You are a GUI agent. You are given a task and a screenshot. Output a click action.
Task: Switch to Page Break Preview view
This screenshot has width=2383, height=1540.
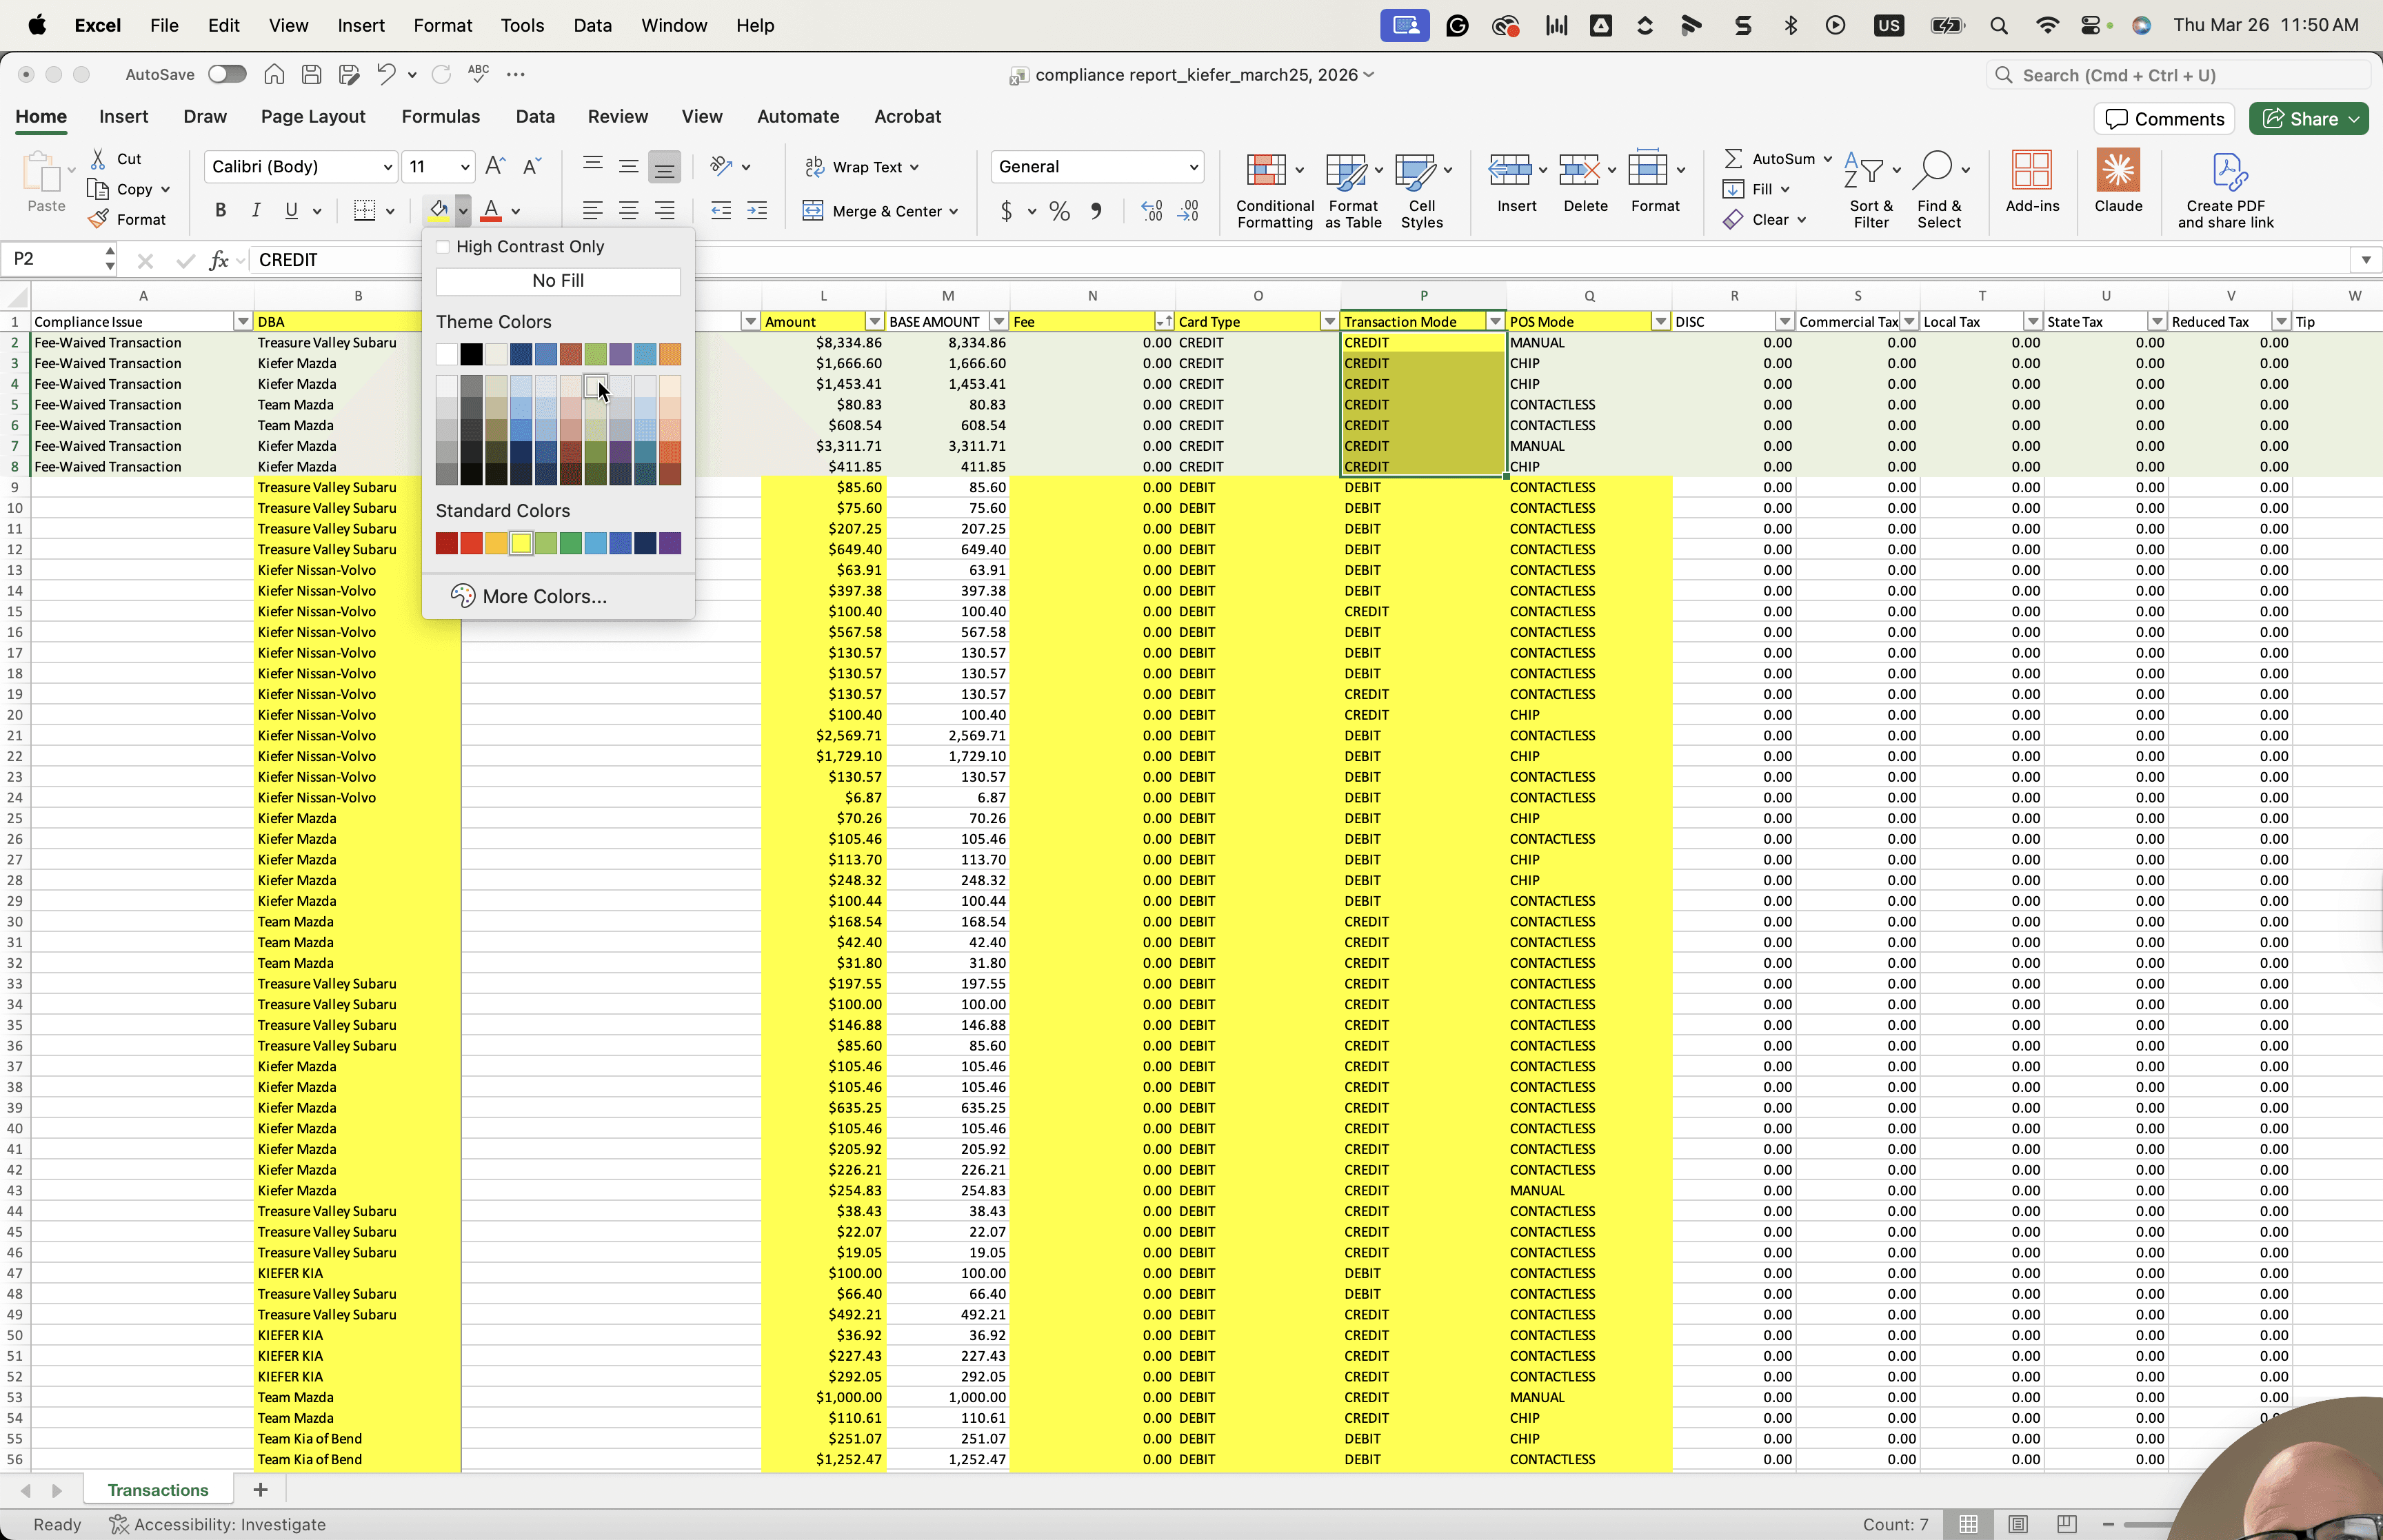pos(2067,1524)
